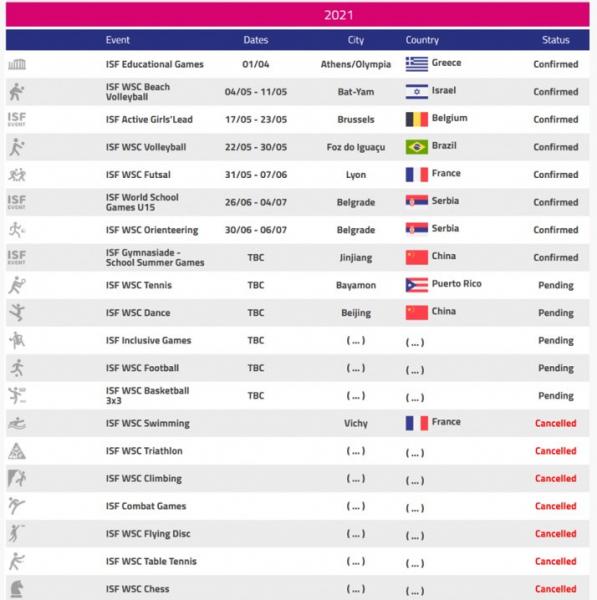This screenshot has height=600, width=597.
Task: Click the Futsal players icon
Action: [17, 175]
